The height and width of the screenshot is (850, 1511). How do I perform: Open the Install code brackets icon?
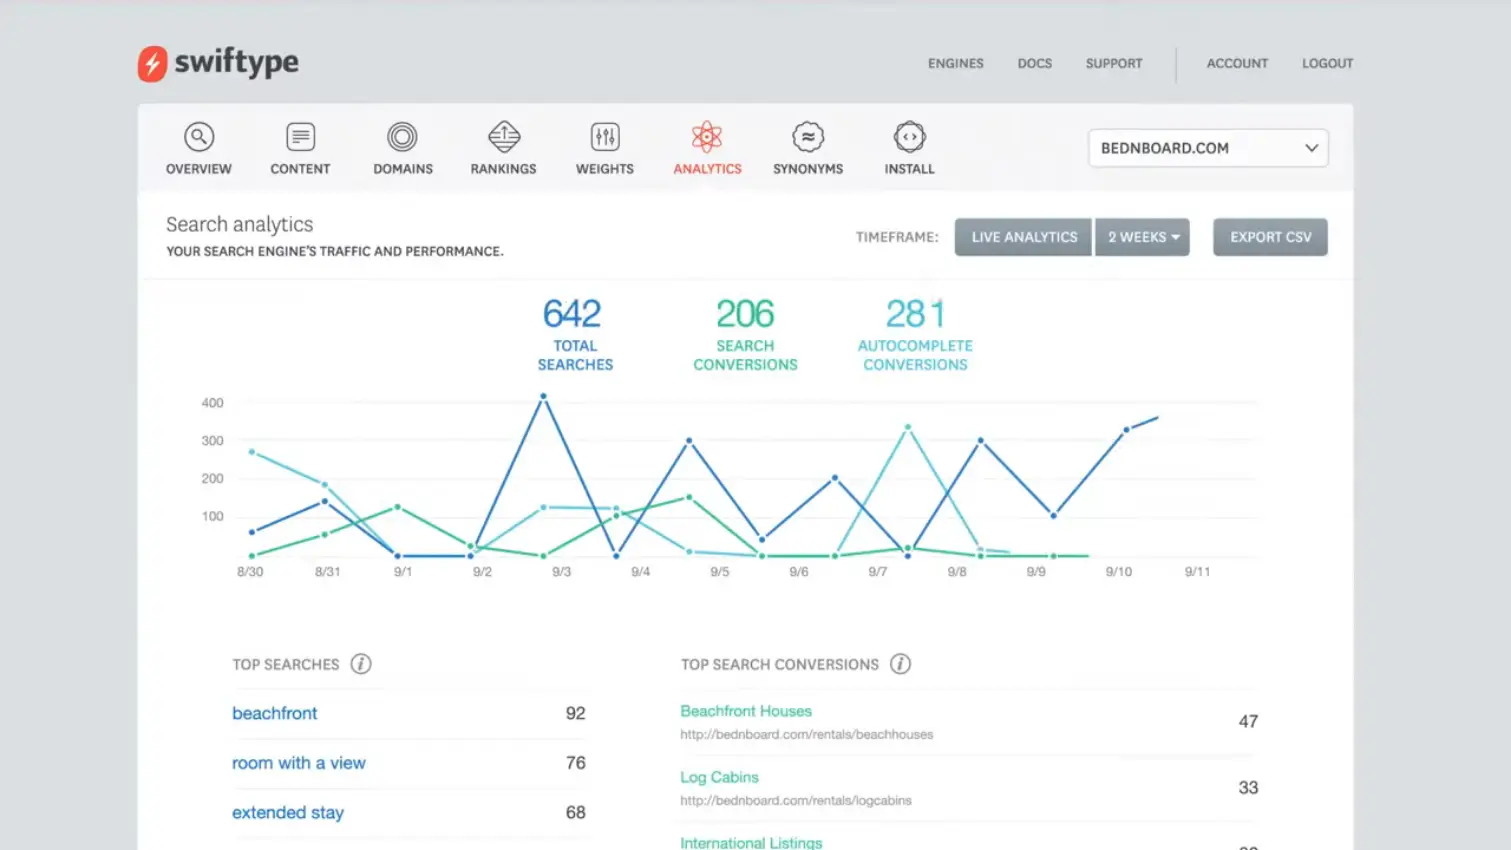coord(909,136)
